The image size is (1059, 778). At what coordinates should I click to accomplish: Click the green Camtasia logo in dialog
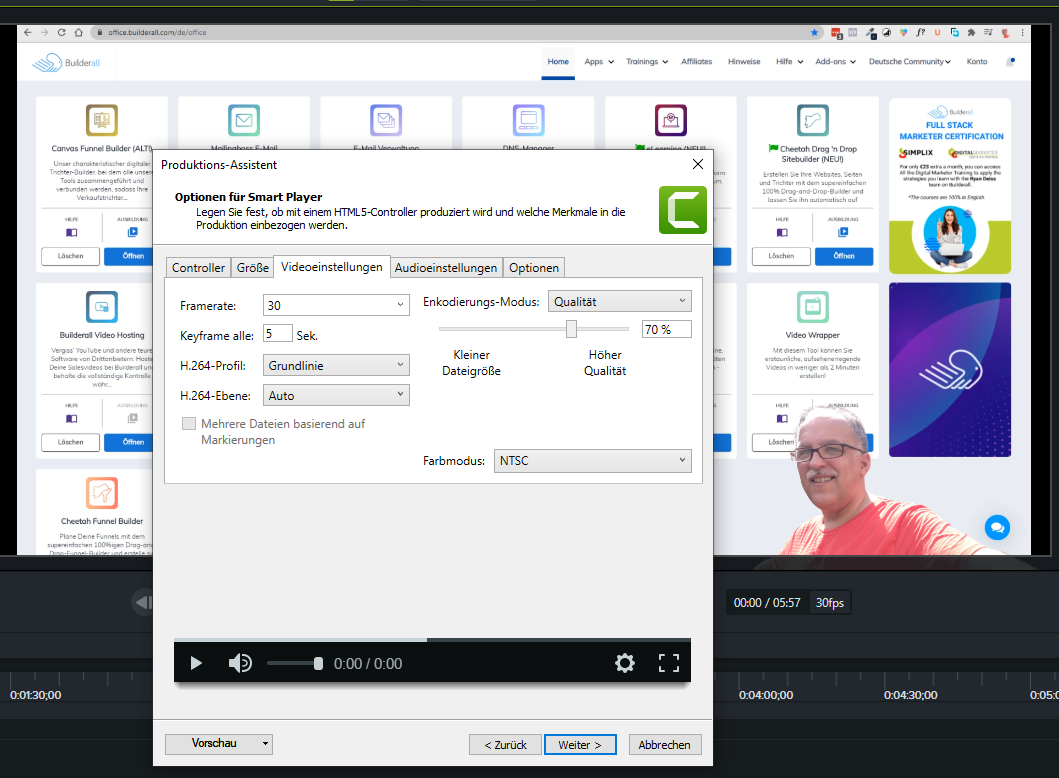[683, 210]
